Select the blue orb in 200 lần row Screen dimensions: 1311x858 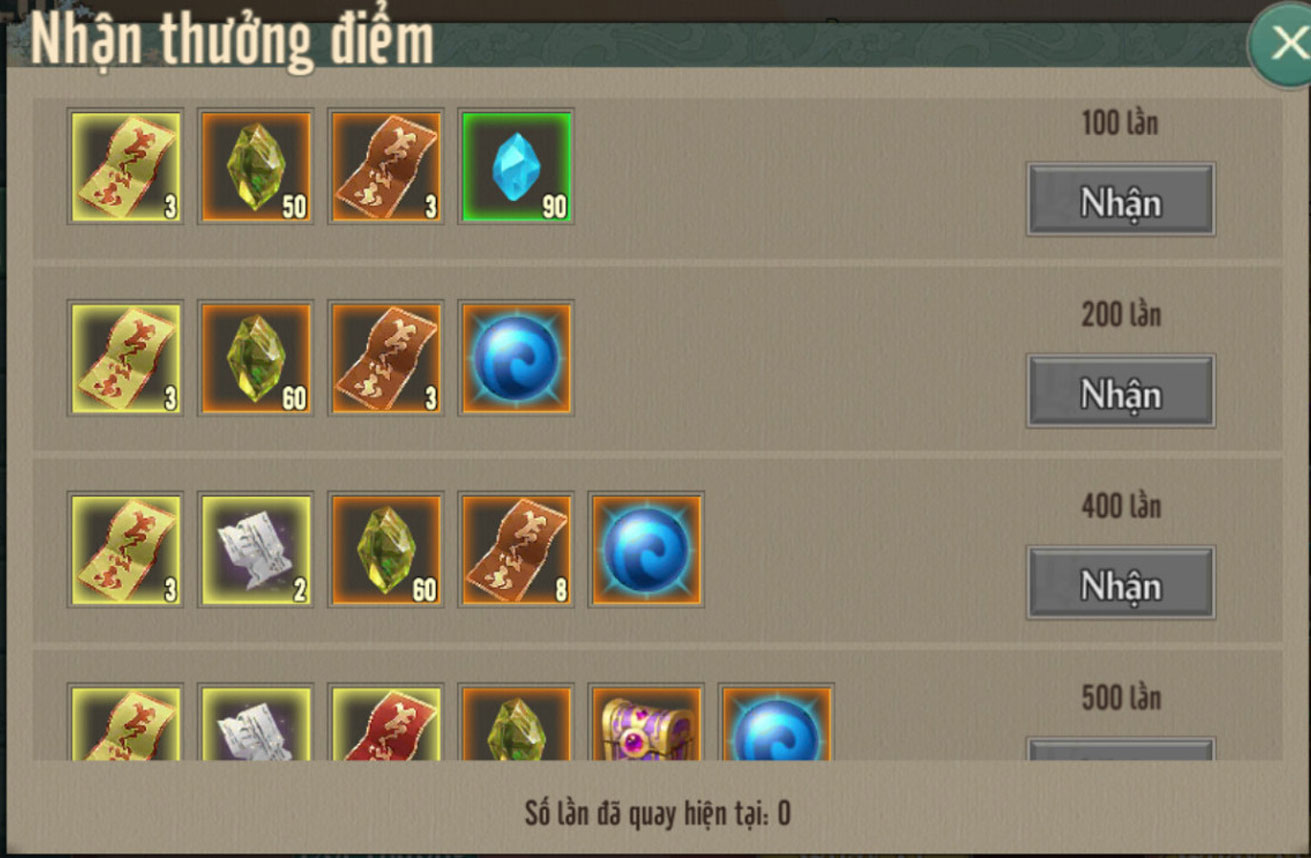pyautogui.click(x=516, y=358)
